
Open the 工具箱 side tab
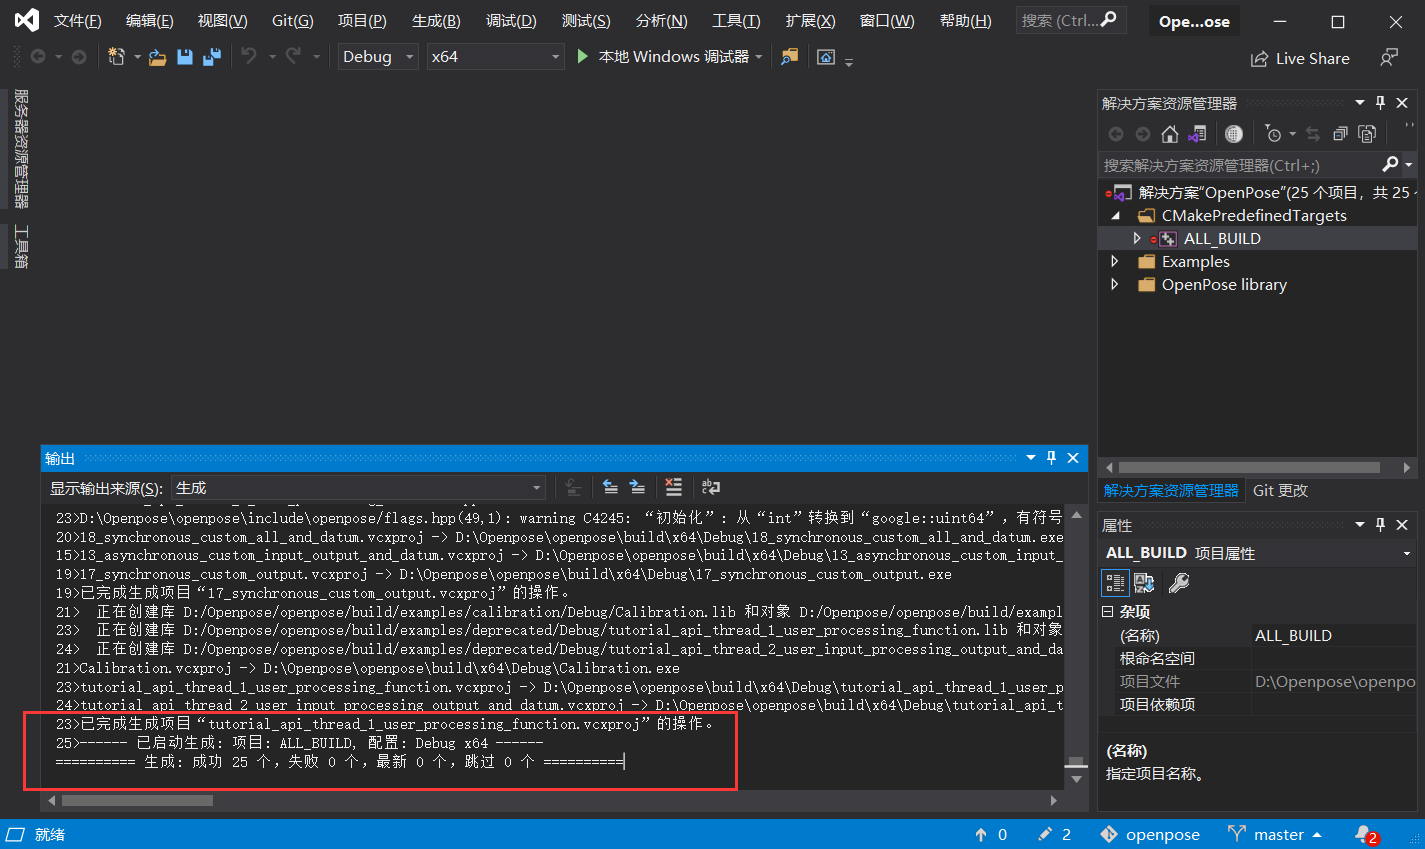point(21,247)
